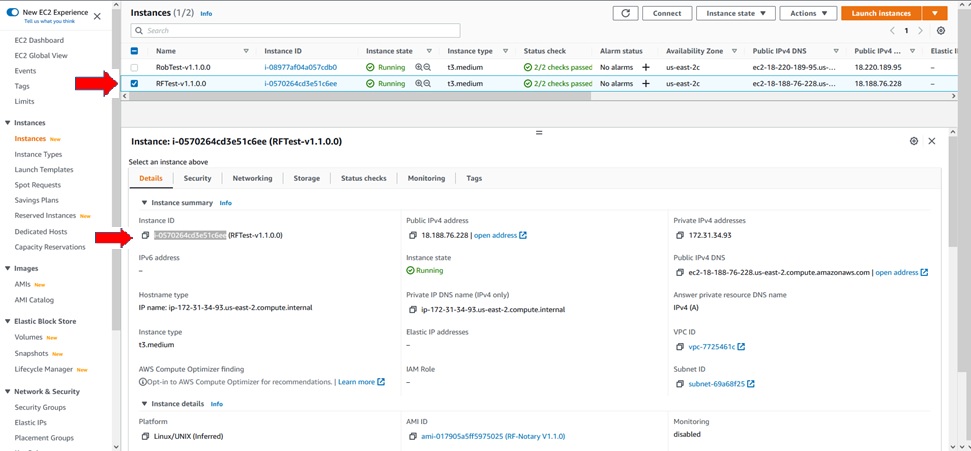Close the New EC2 Experience banner
Viewport: 971px width, 451px height.
97,17
